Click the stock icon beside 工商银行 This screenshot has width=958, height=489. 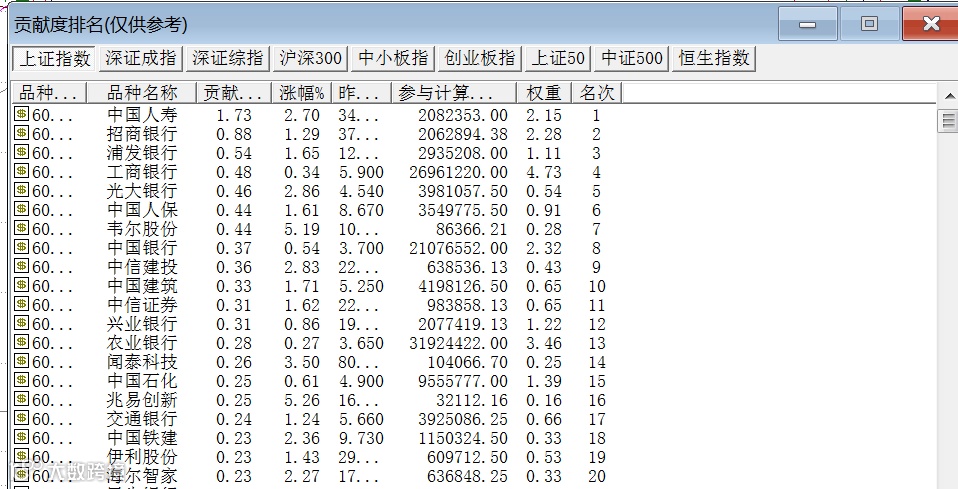[21, 171]
